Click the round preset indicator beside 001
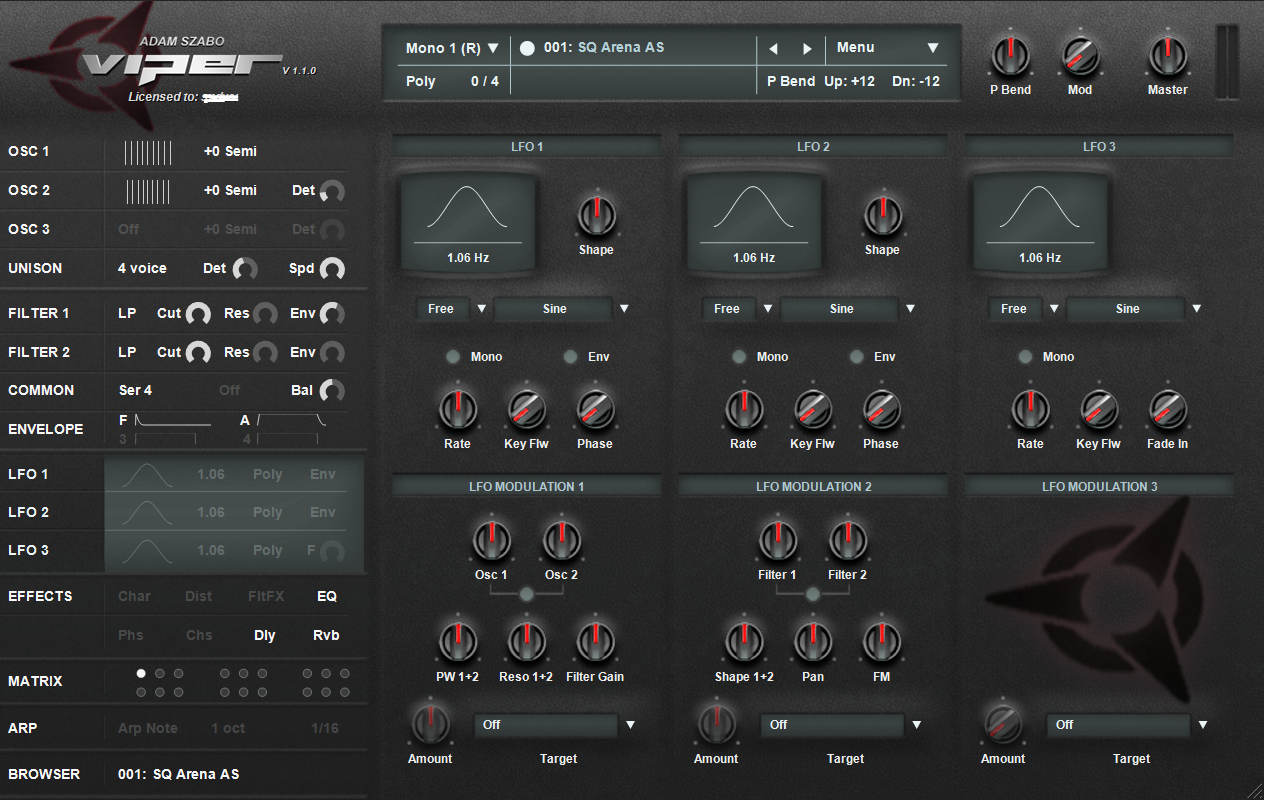Screen dimensions: 1264x800 click(527, 48)
